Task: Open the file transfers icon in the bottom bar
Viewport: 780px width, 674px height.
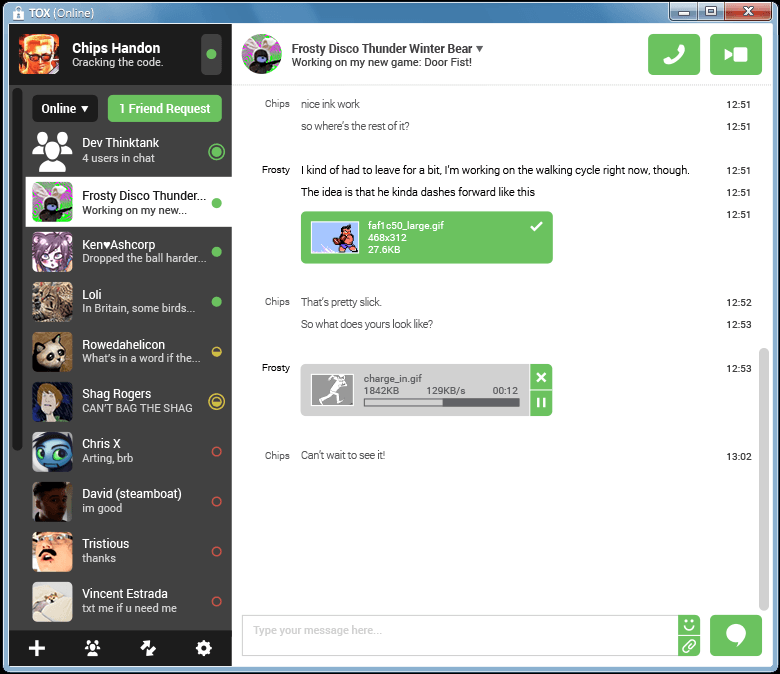Action: point(148,648)
